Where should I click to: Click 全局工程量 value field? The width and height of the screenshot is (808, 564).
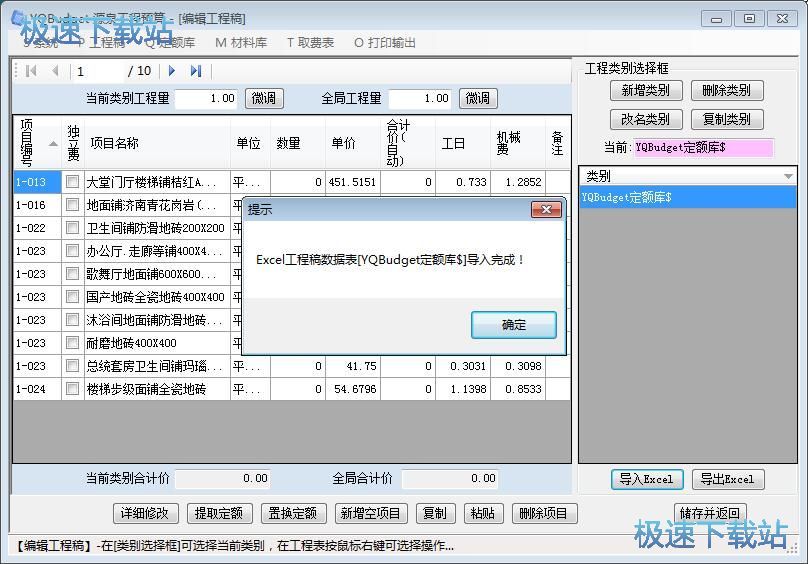click(420, 98)
